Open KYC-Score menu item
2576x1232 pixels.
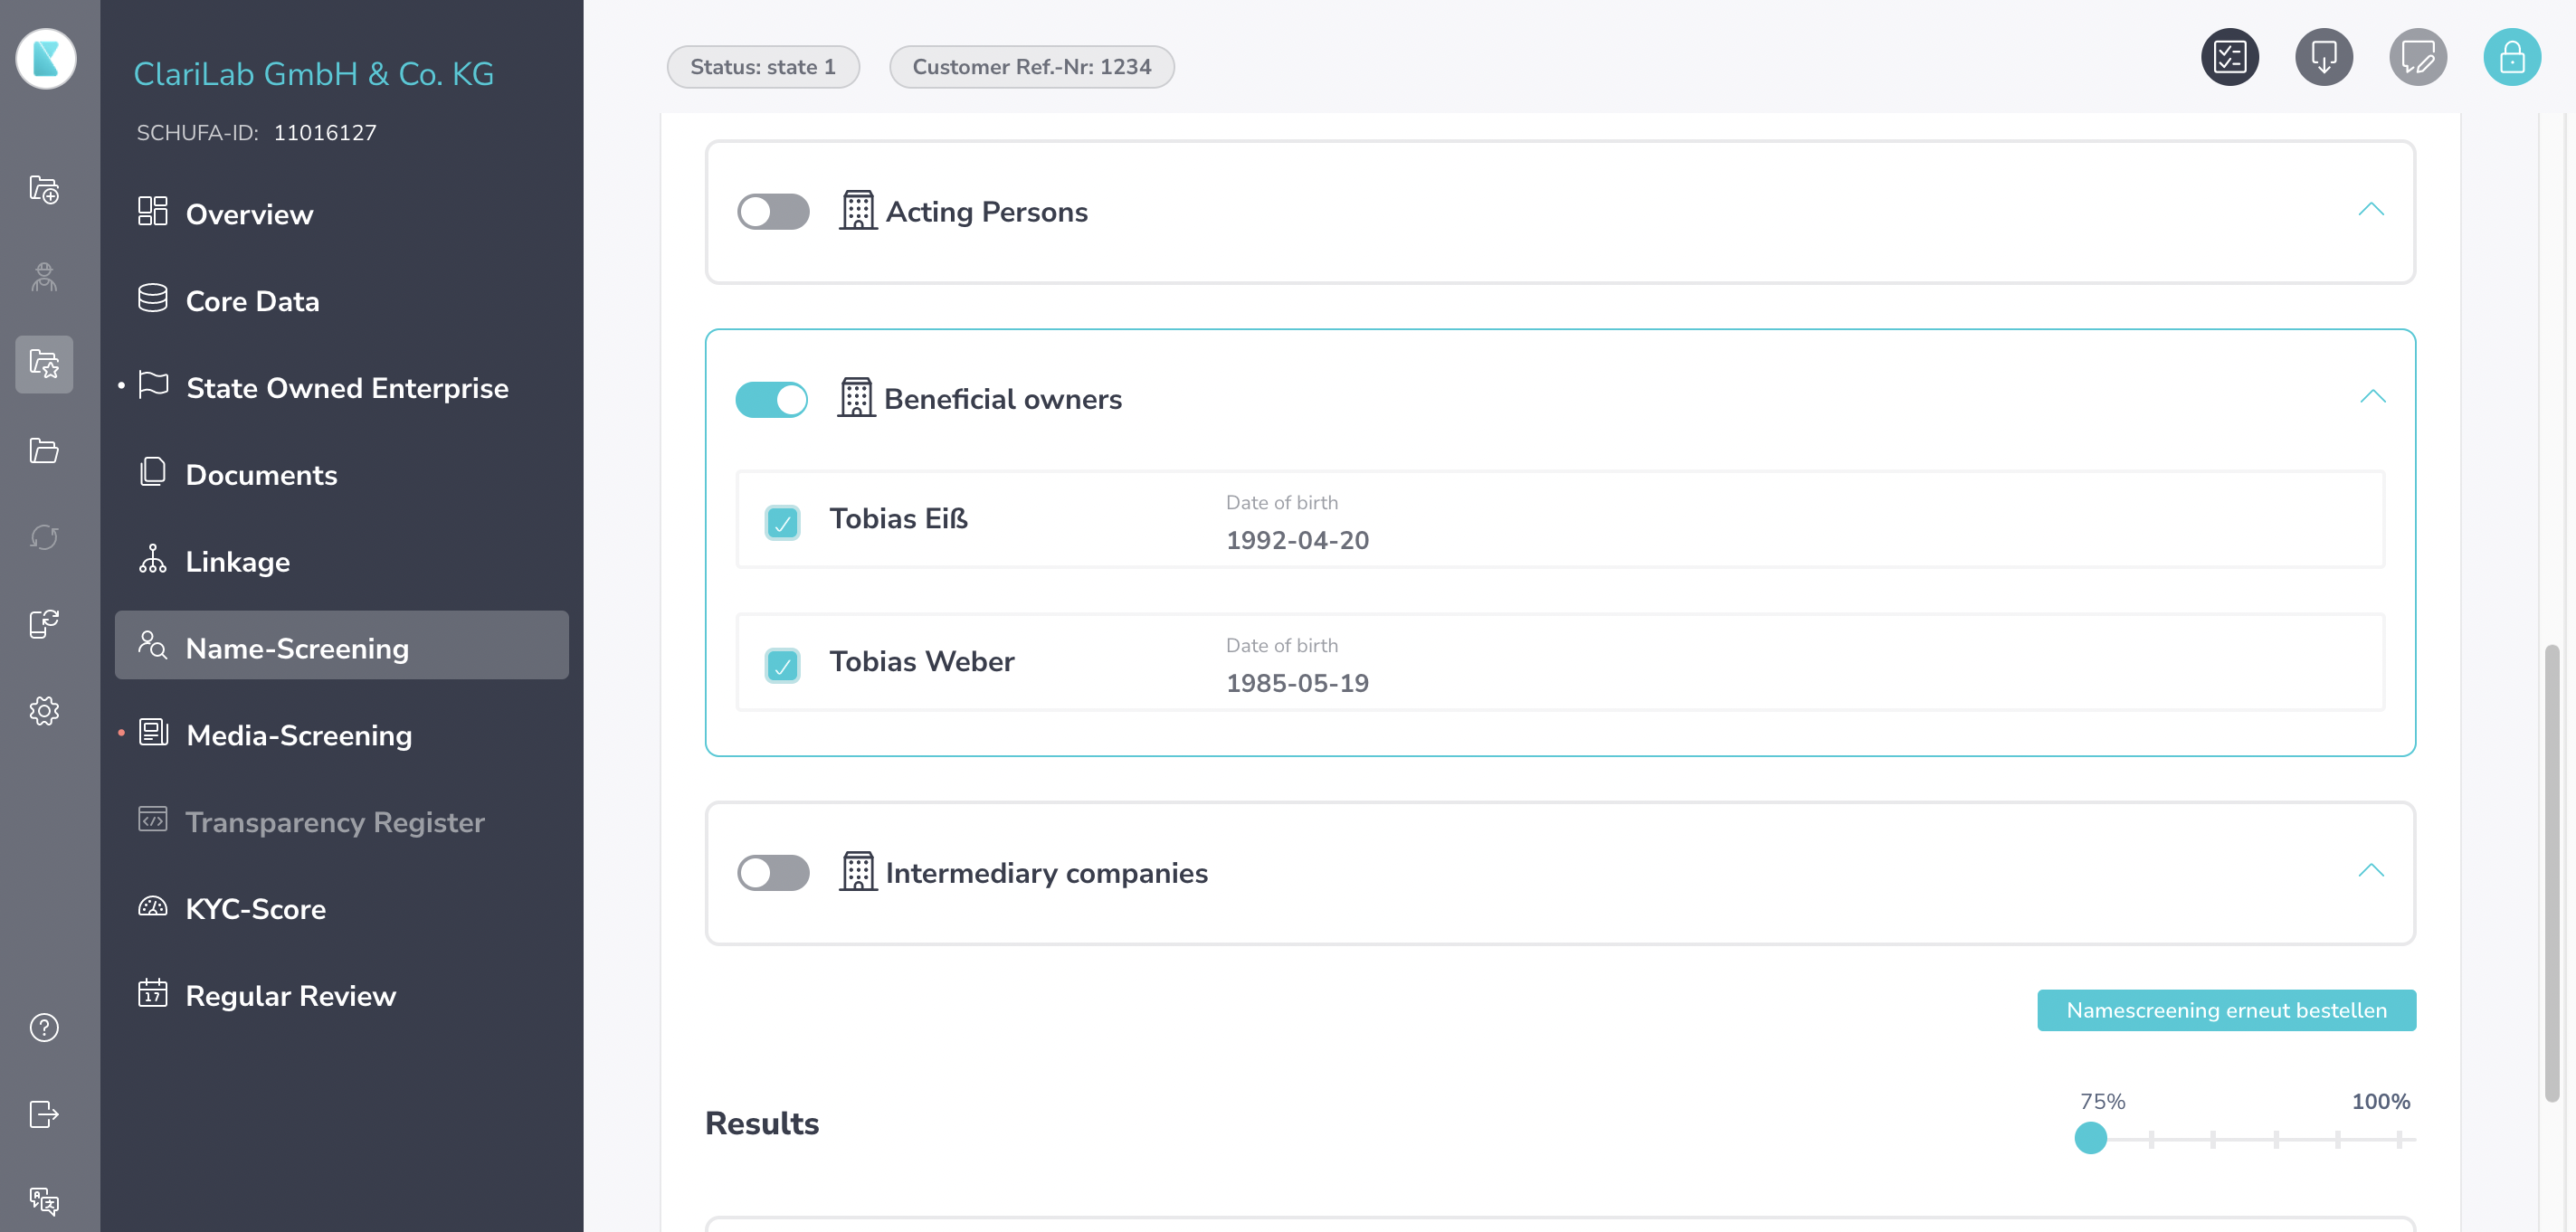point(342,908)
